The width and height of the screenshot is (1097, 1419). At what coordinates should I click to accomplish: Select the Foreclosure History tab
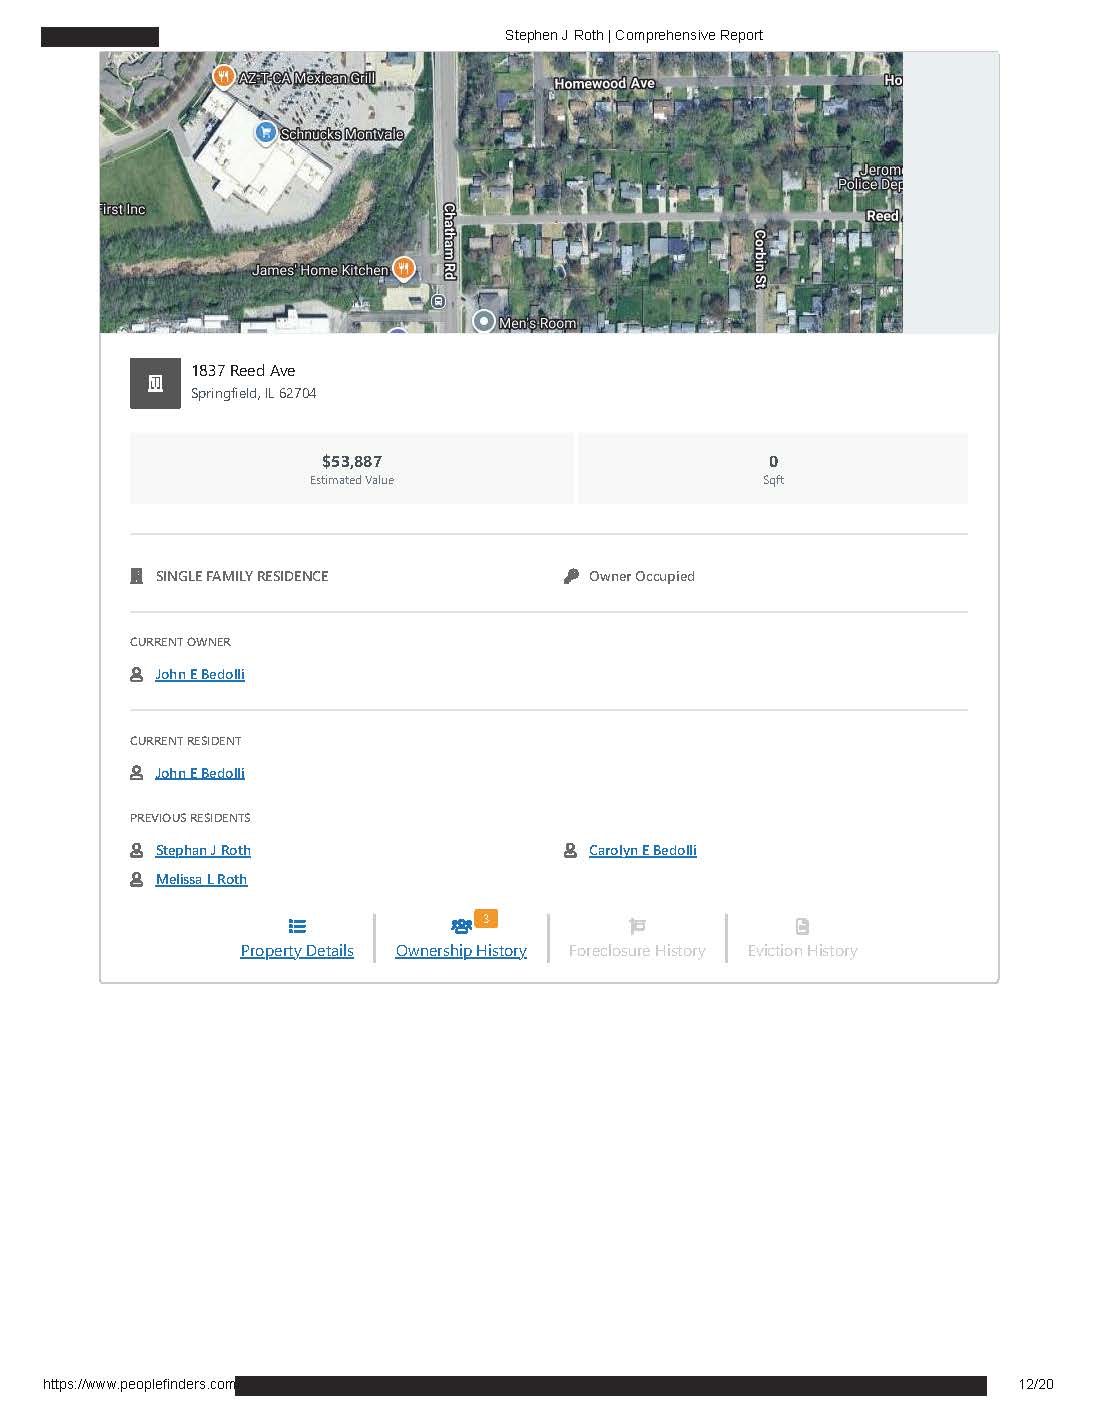click(637, 950)
